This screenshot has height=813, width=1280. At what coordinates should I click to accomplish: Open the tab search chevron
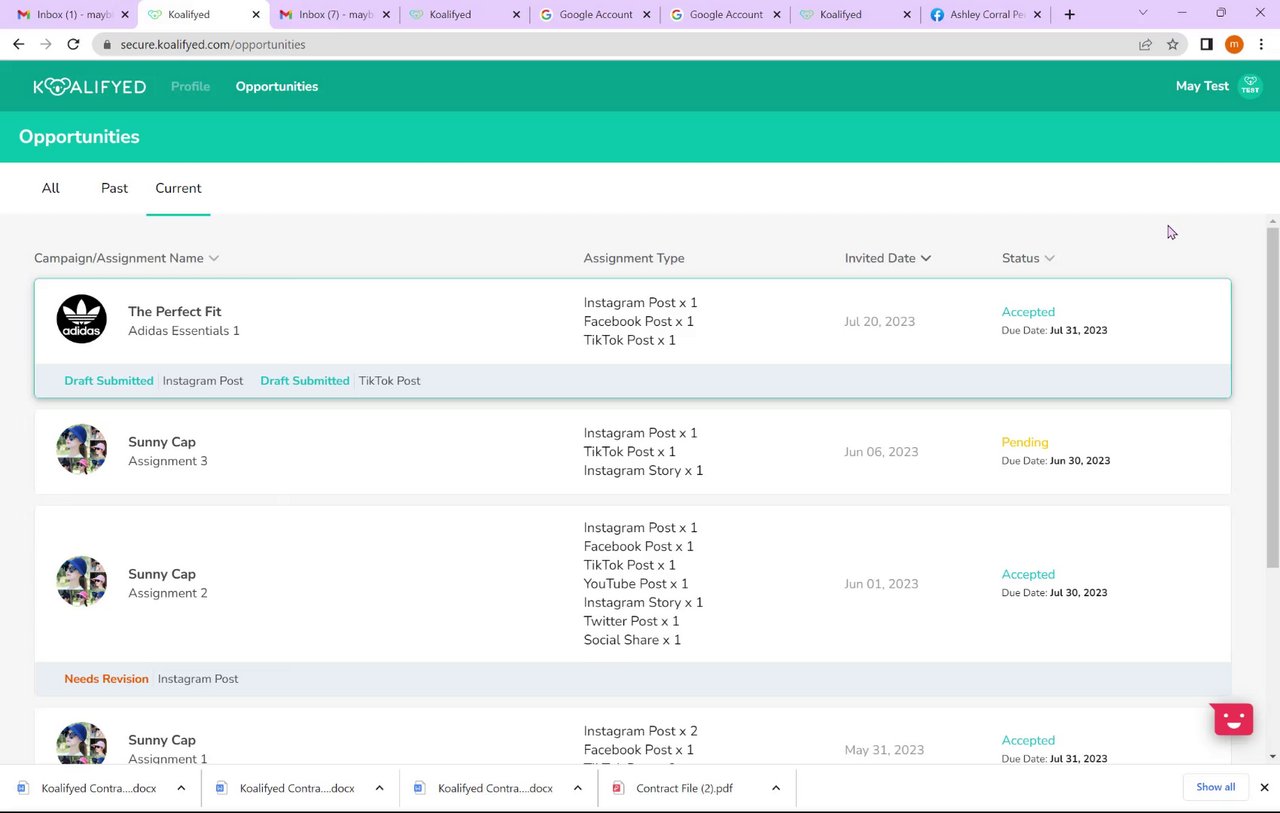pos(1143,13)
